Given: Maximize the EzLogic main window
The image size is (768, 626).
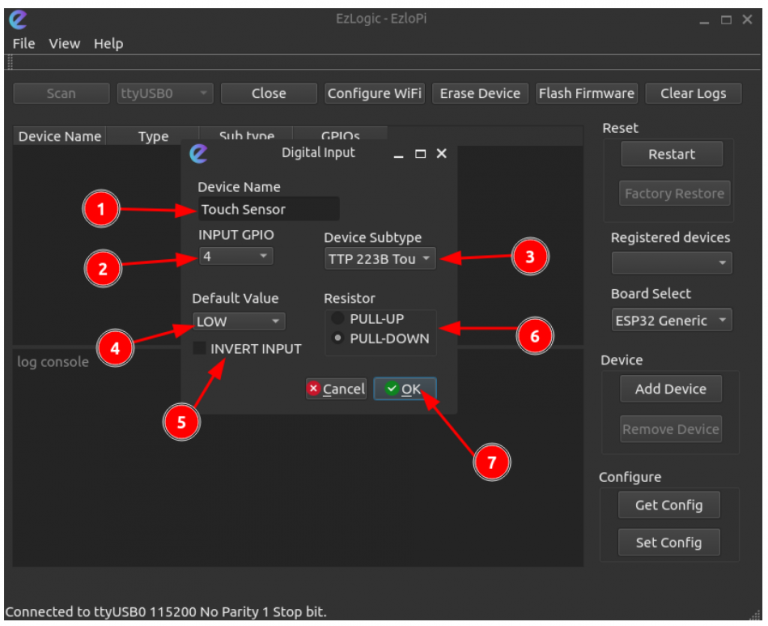Looking at the screenshot, I should pyautogui.click(x=726, y=20).
